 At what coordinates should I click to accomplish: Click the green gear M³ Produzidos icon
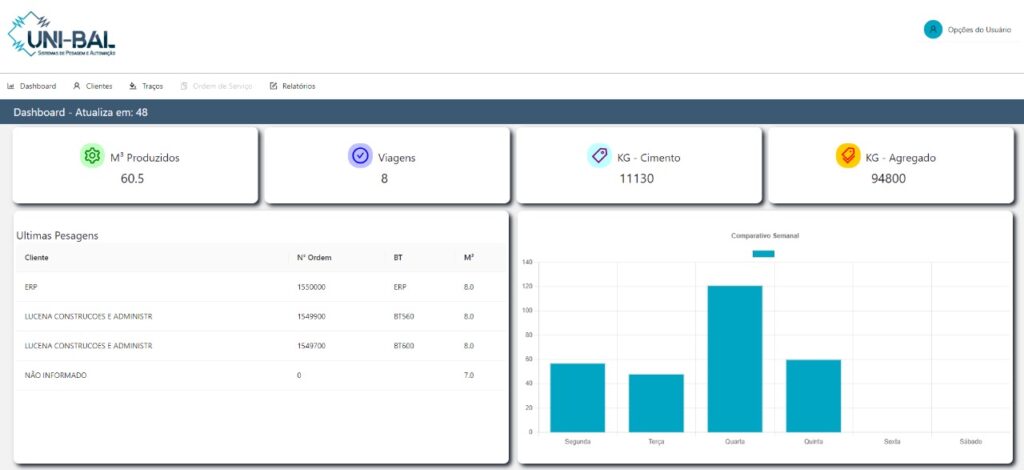[92, 156]
